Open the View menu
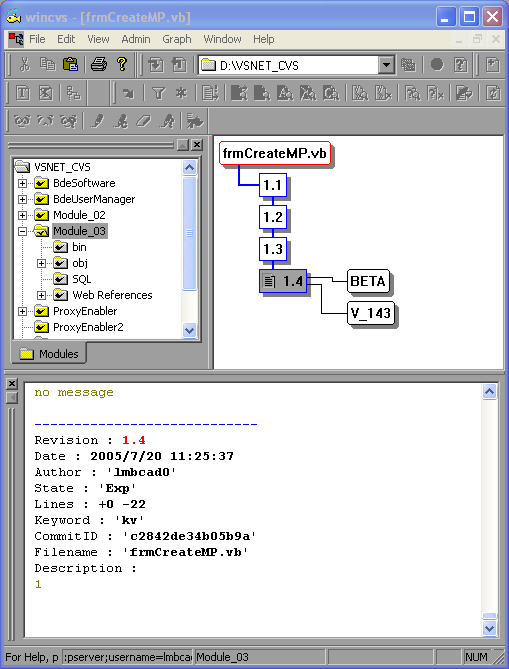 pos(98,39)
